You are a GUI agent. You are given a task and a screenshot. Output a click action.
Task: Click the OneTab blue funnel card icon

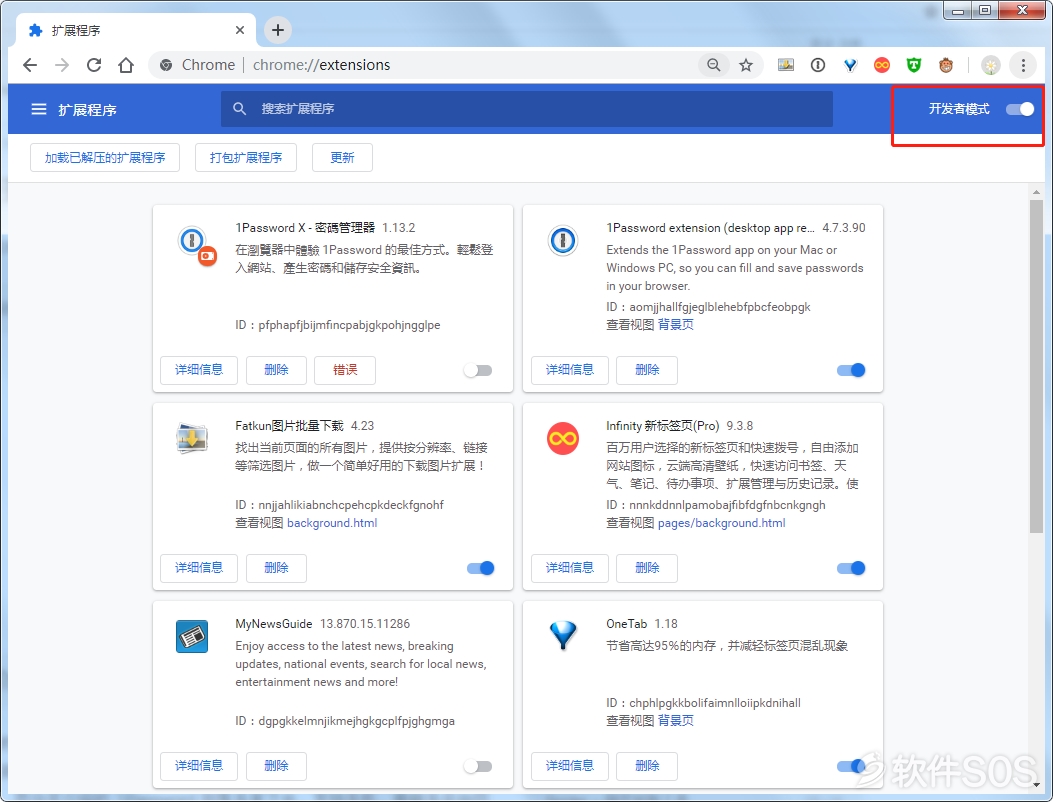(563, 635)
